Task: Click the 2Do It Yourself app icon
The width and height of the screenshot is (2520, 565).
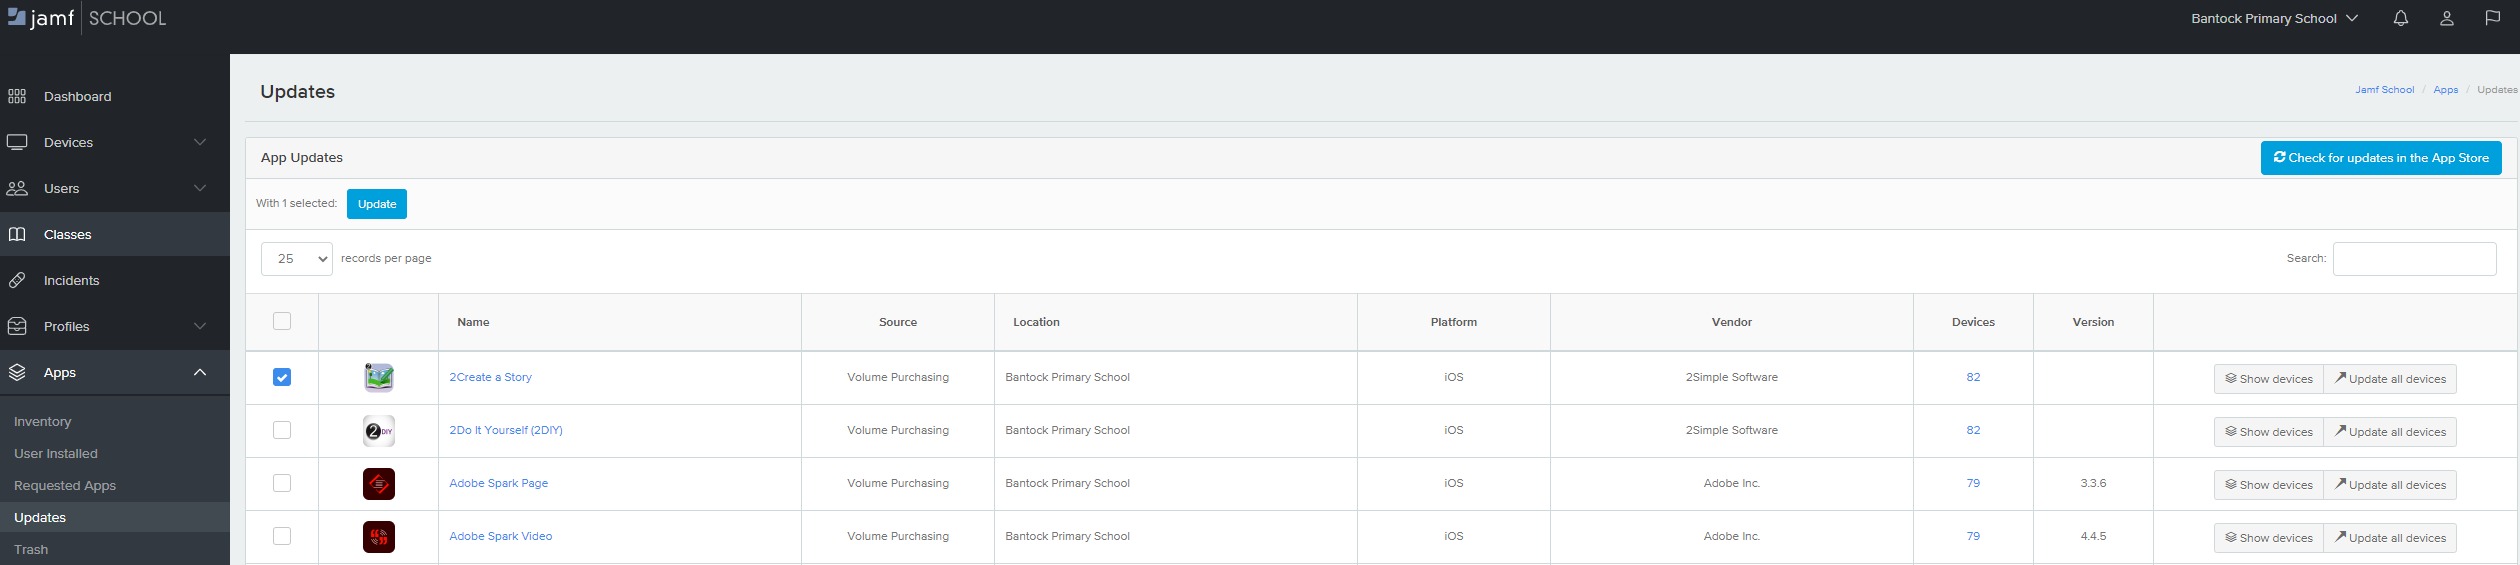Action: coord(379,431)
